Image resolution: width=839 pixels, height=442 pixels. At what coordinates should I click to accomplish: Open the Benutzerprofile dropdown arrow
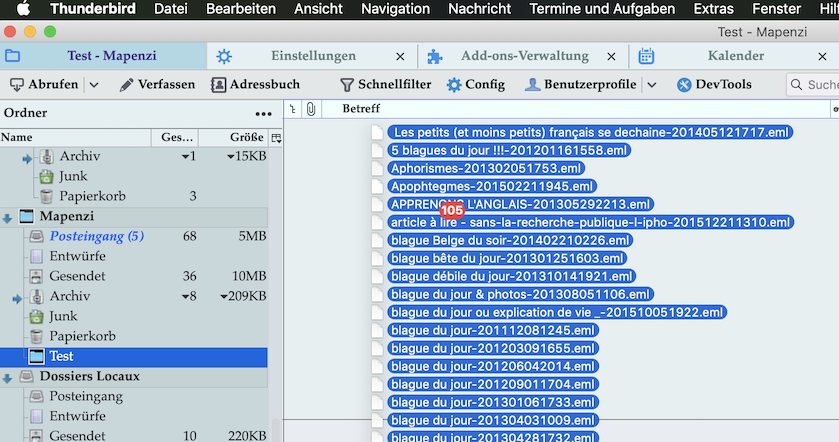(x=652, y=85)
